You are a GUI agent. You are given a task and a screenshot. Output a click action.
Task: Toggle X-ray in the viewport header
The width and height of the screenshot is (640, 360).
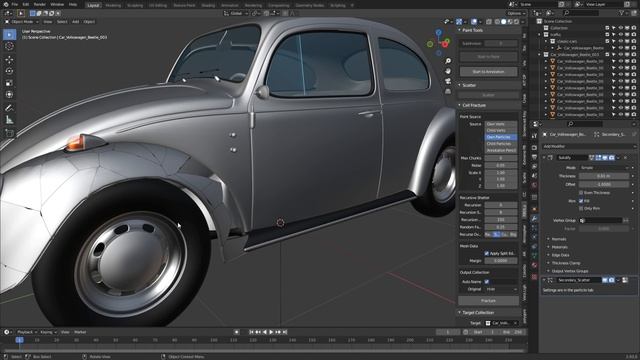(x=489, y=22)
